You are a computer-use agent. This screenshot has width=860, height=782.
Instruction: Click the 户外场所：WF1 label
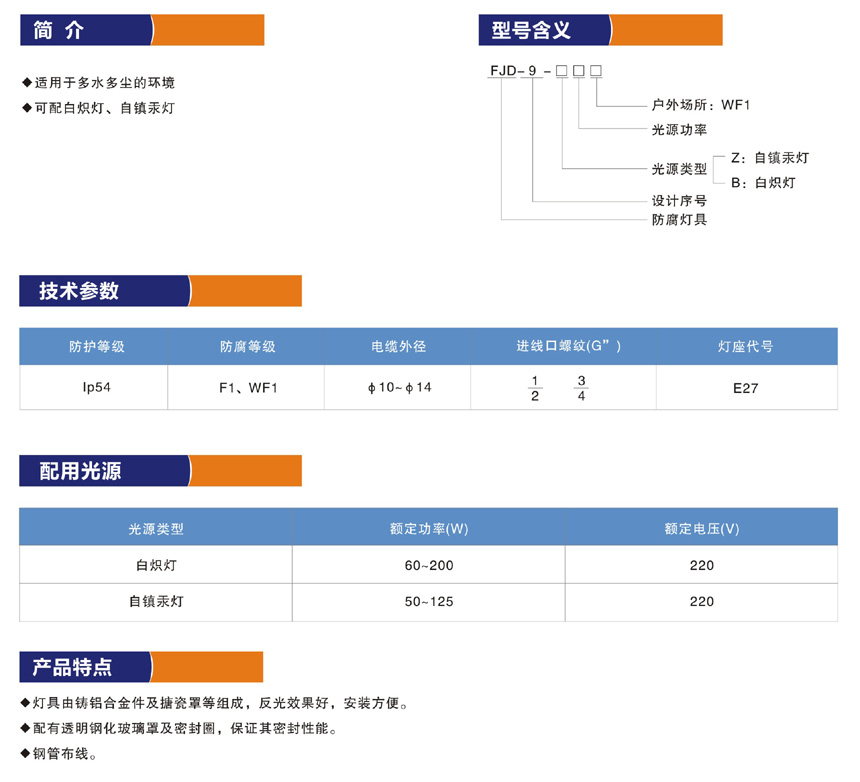click(700, 104)
